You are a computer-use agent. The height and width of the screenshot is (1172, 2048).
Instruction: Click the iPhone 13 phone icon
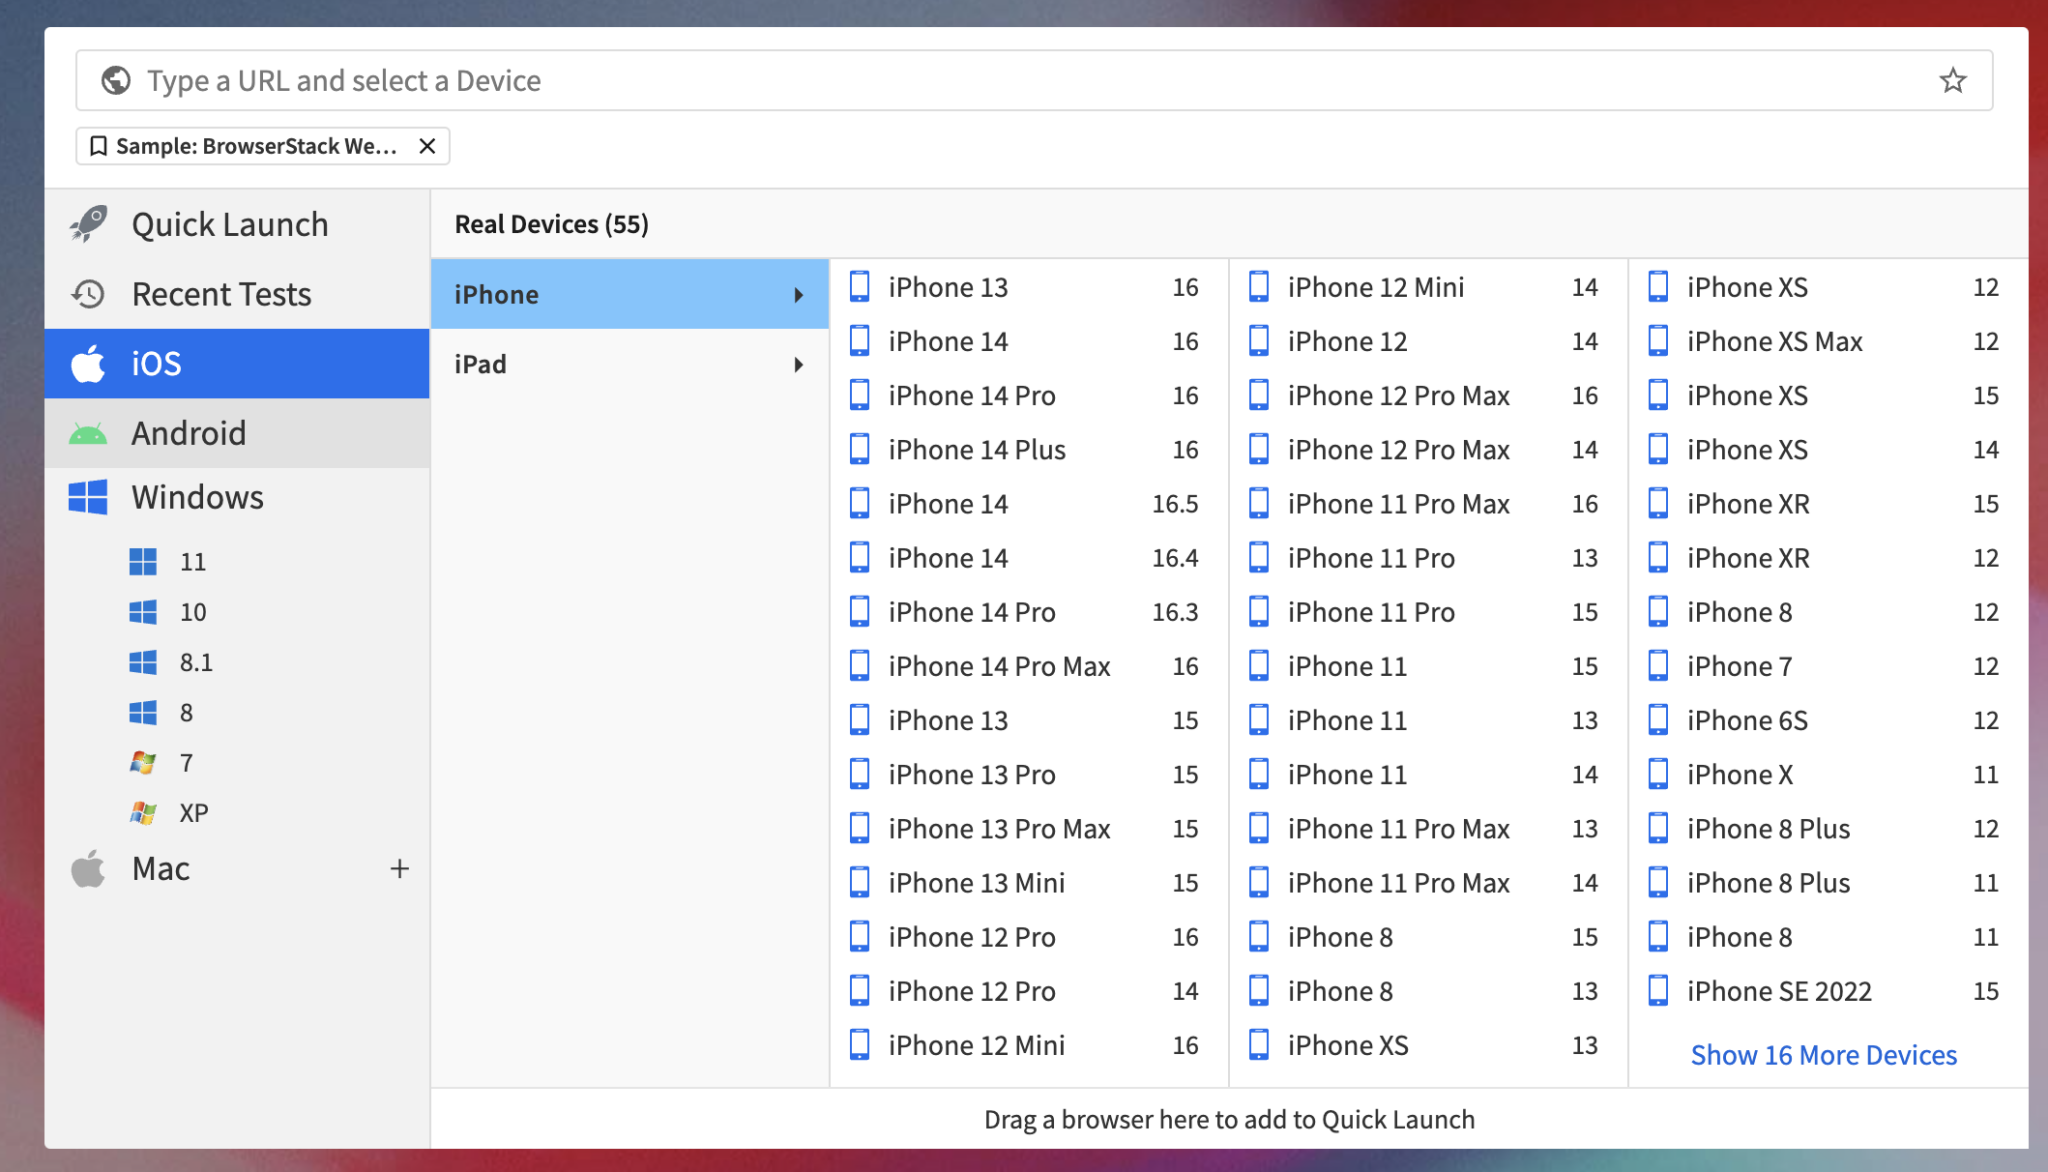tap(859, 286)
